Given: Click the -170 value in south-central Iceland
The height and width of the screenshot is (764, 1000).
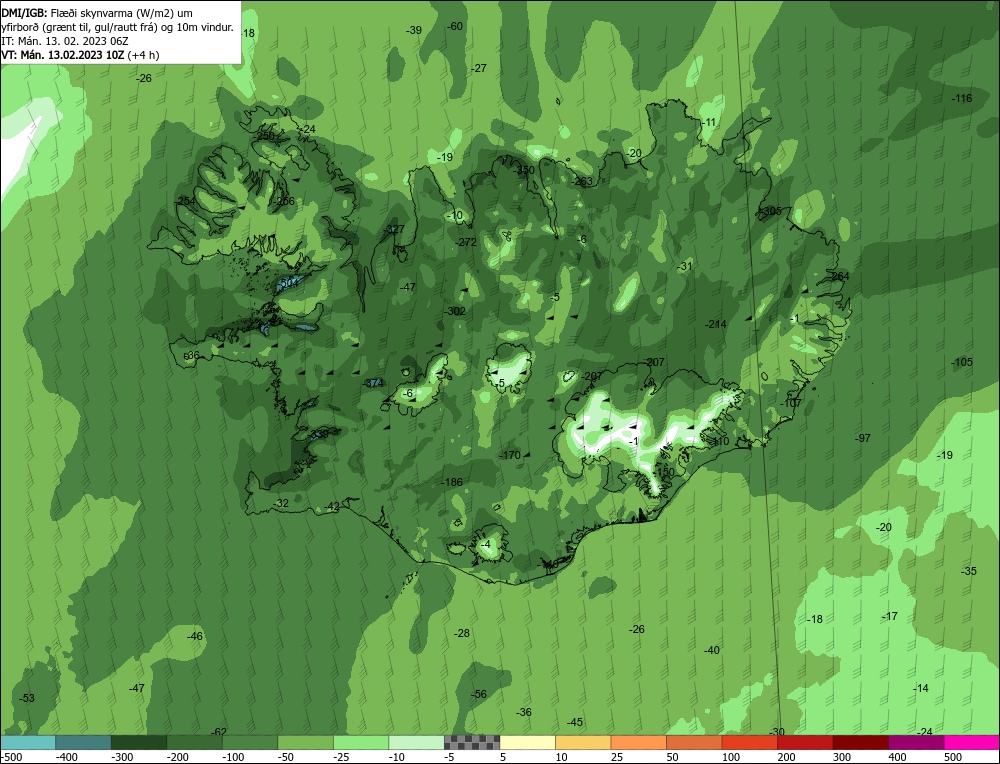Looking at the screenshot, I should coord(510,455).
